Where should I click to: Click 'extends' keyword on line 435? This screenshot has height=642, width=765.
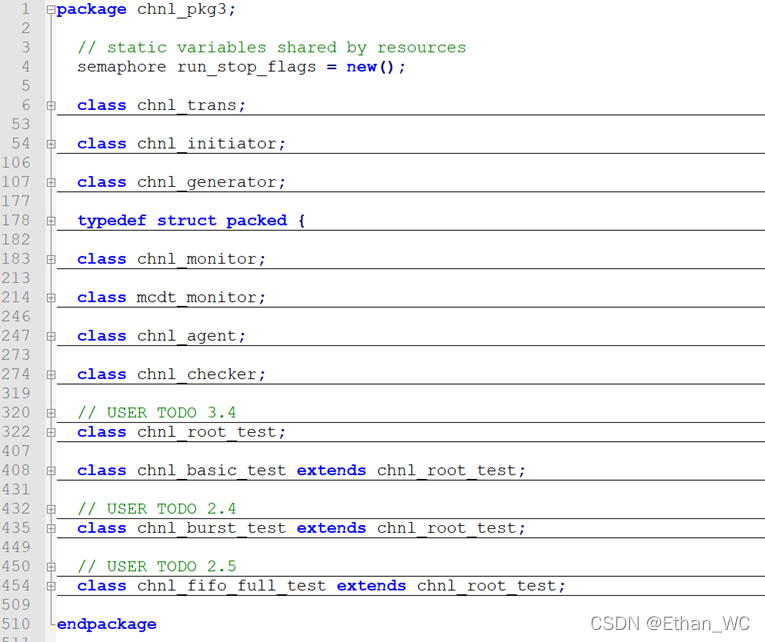[x=331, y=528]
